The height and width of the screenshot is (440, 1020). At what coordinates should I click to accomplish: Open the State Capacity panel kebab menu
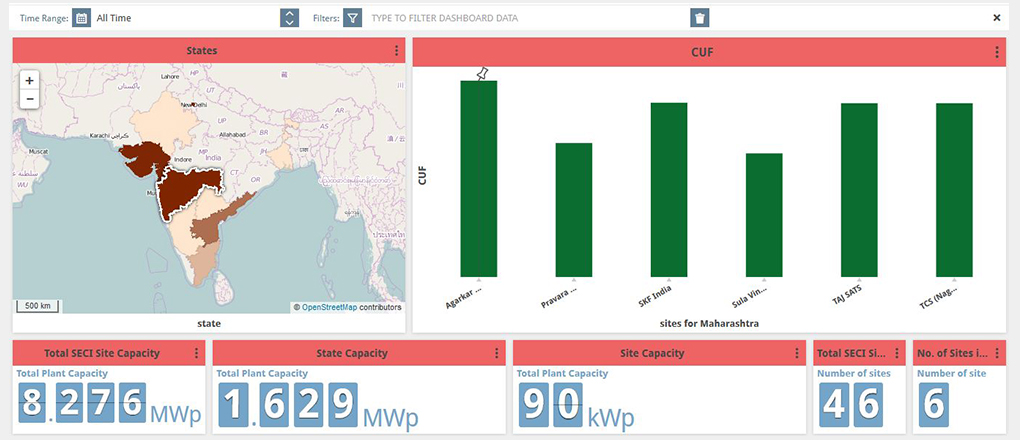[496, 353]
